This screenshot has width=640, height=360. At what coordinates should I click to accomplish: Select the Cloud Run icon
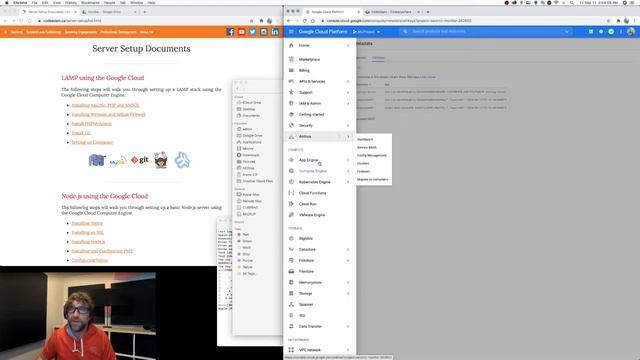click(x=291, y=204)
